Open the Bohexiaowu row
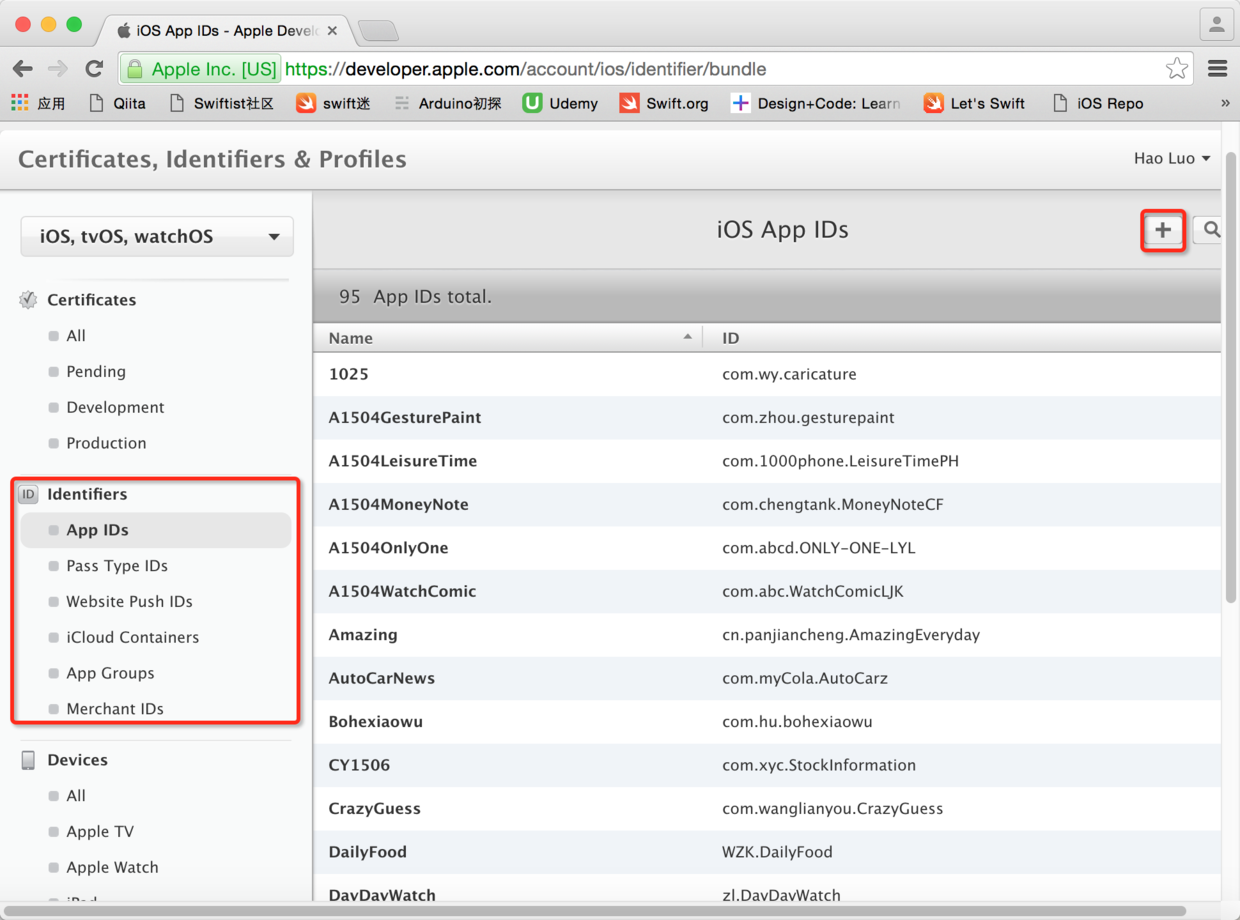 point(767,722)
